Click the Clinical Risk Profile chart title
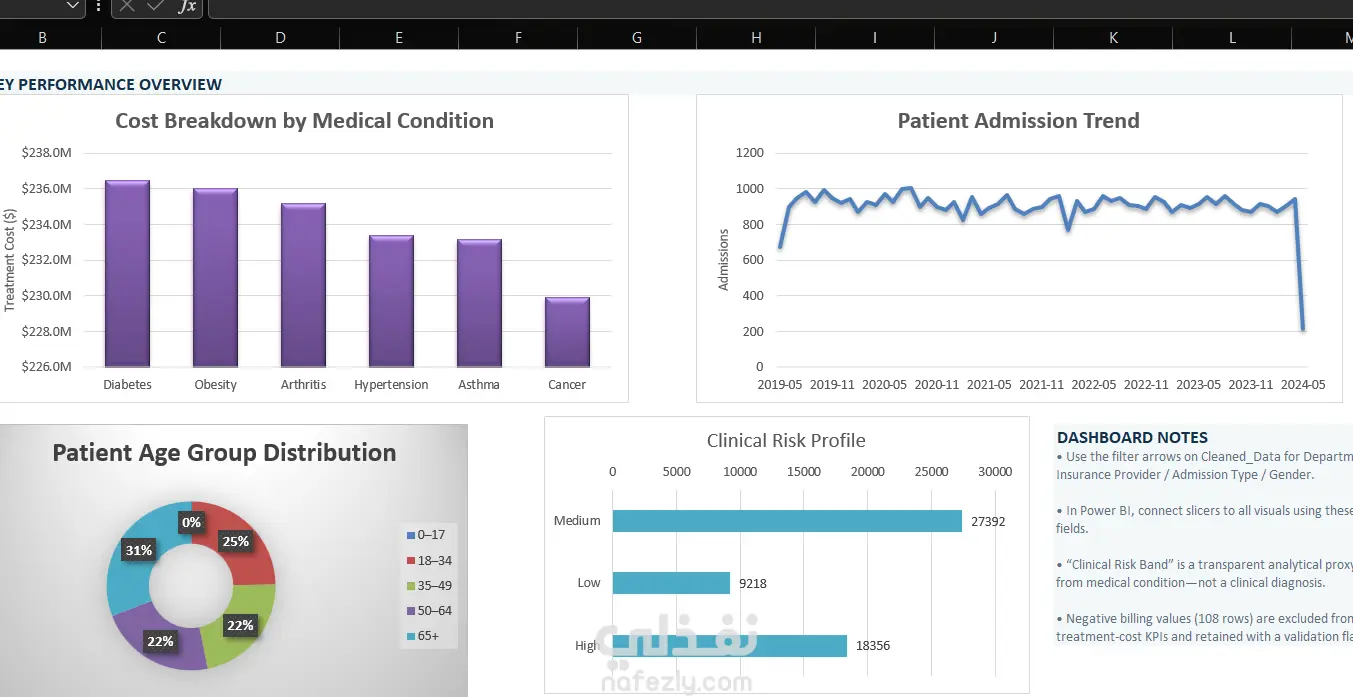Image resolution: width=1353 pixels, height=697 pixels. click(786, 441)
